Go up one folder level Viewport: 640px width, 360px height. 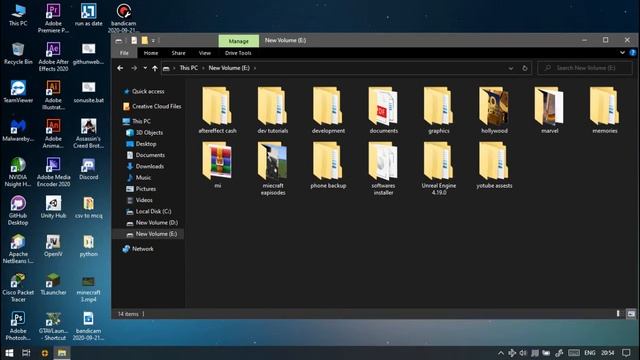pos(155,68)
